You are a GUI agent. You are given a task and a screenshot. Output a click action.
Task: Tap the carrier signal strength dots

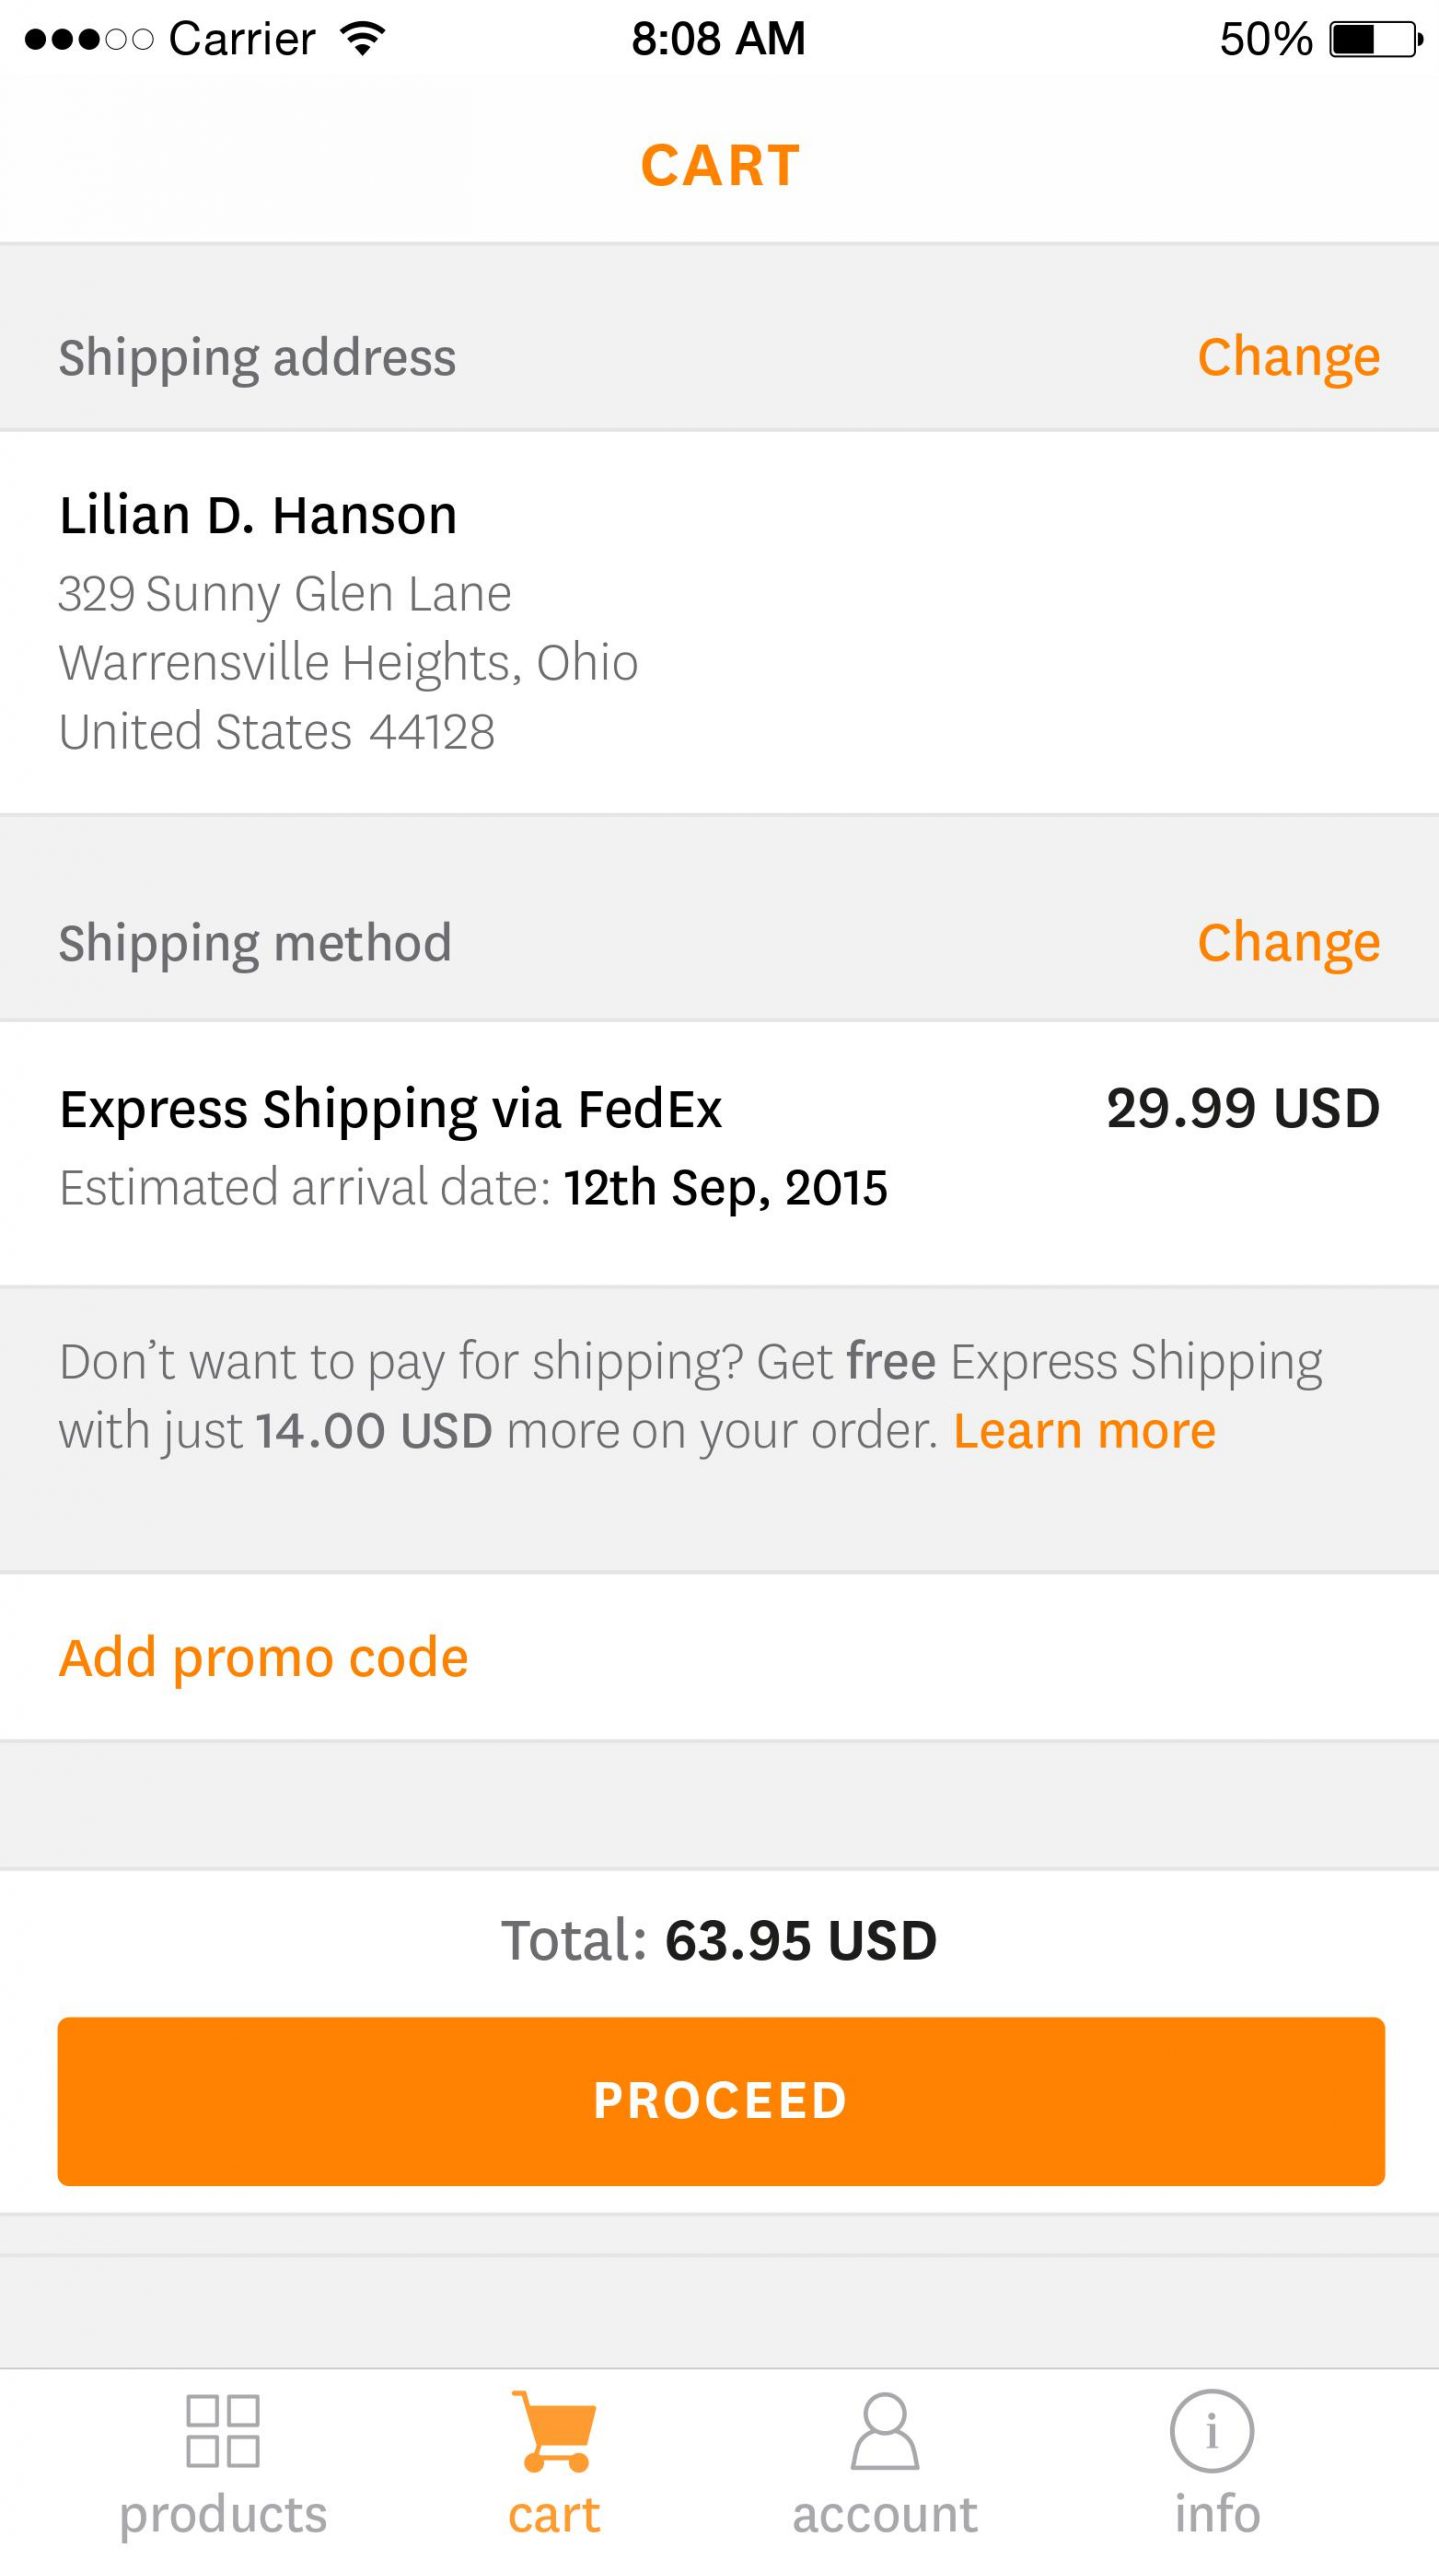88,40
